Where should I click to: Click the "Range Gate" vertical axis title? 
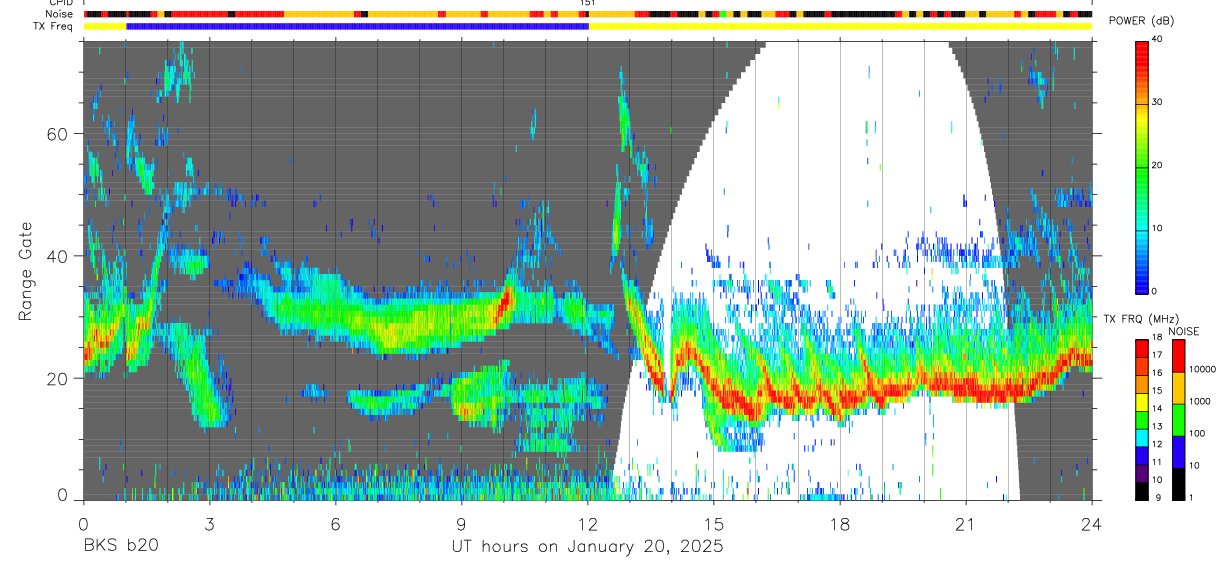[27, 272]
